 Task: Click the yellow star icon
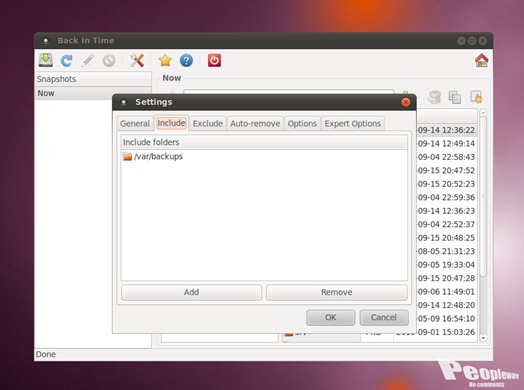[165, 60]
